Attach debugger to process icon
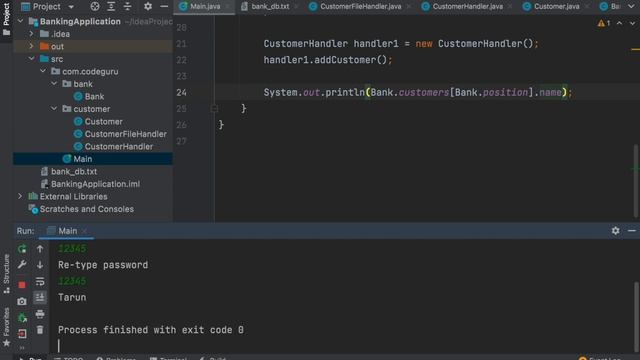The image size is (640, 360). [22, 318]
